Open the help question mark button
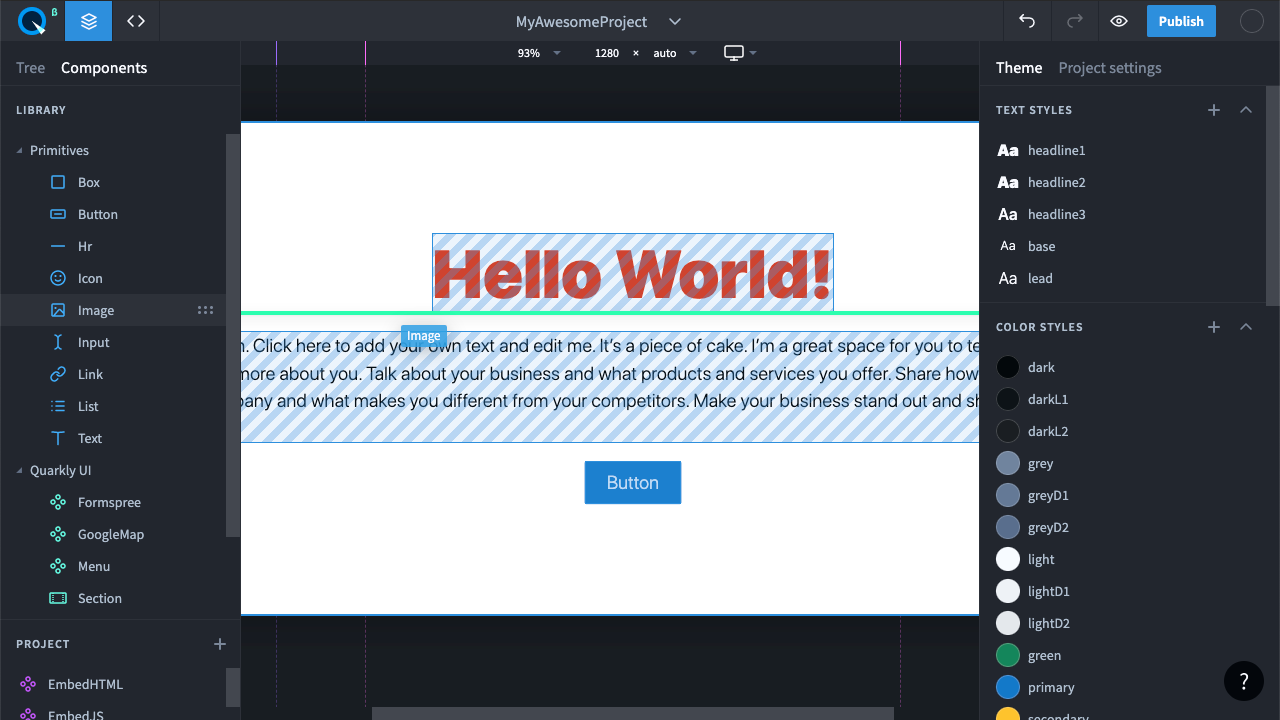 point(1244,681)
